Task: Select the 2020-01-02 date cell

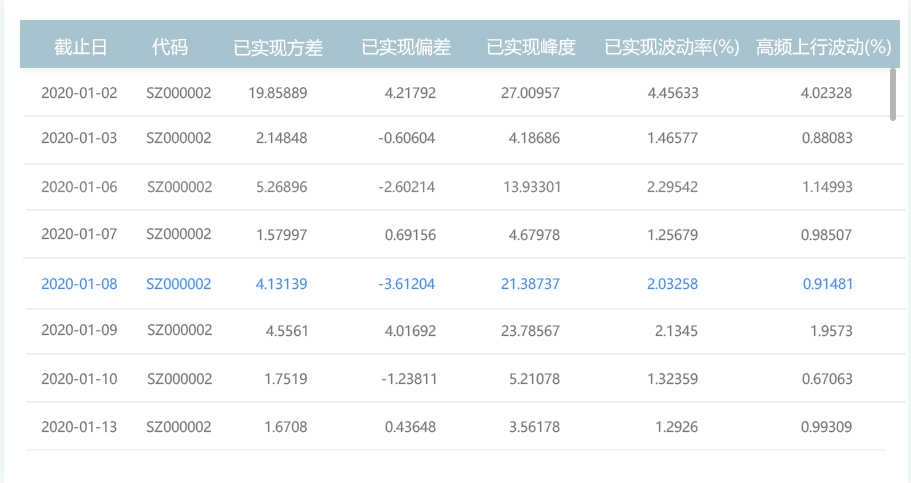Action: coord(79,93)
